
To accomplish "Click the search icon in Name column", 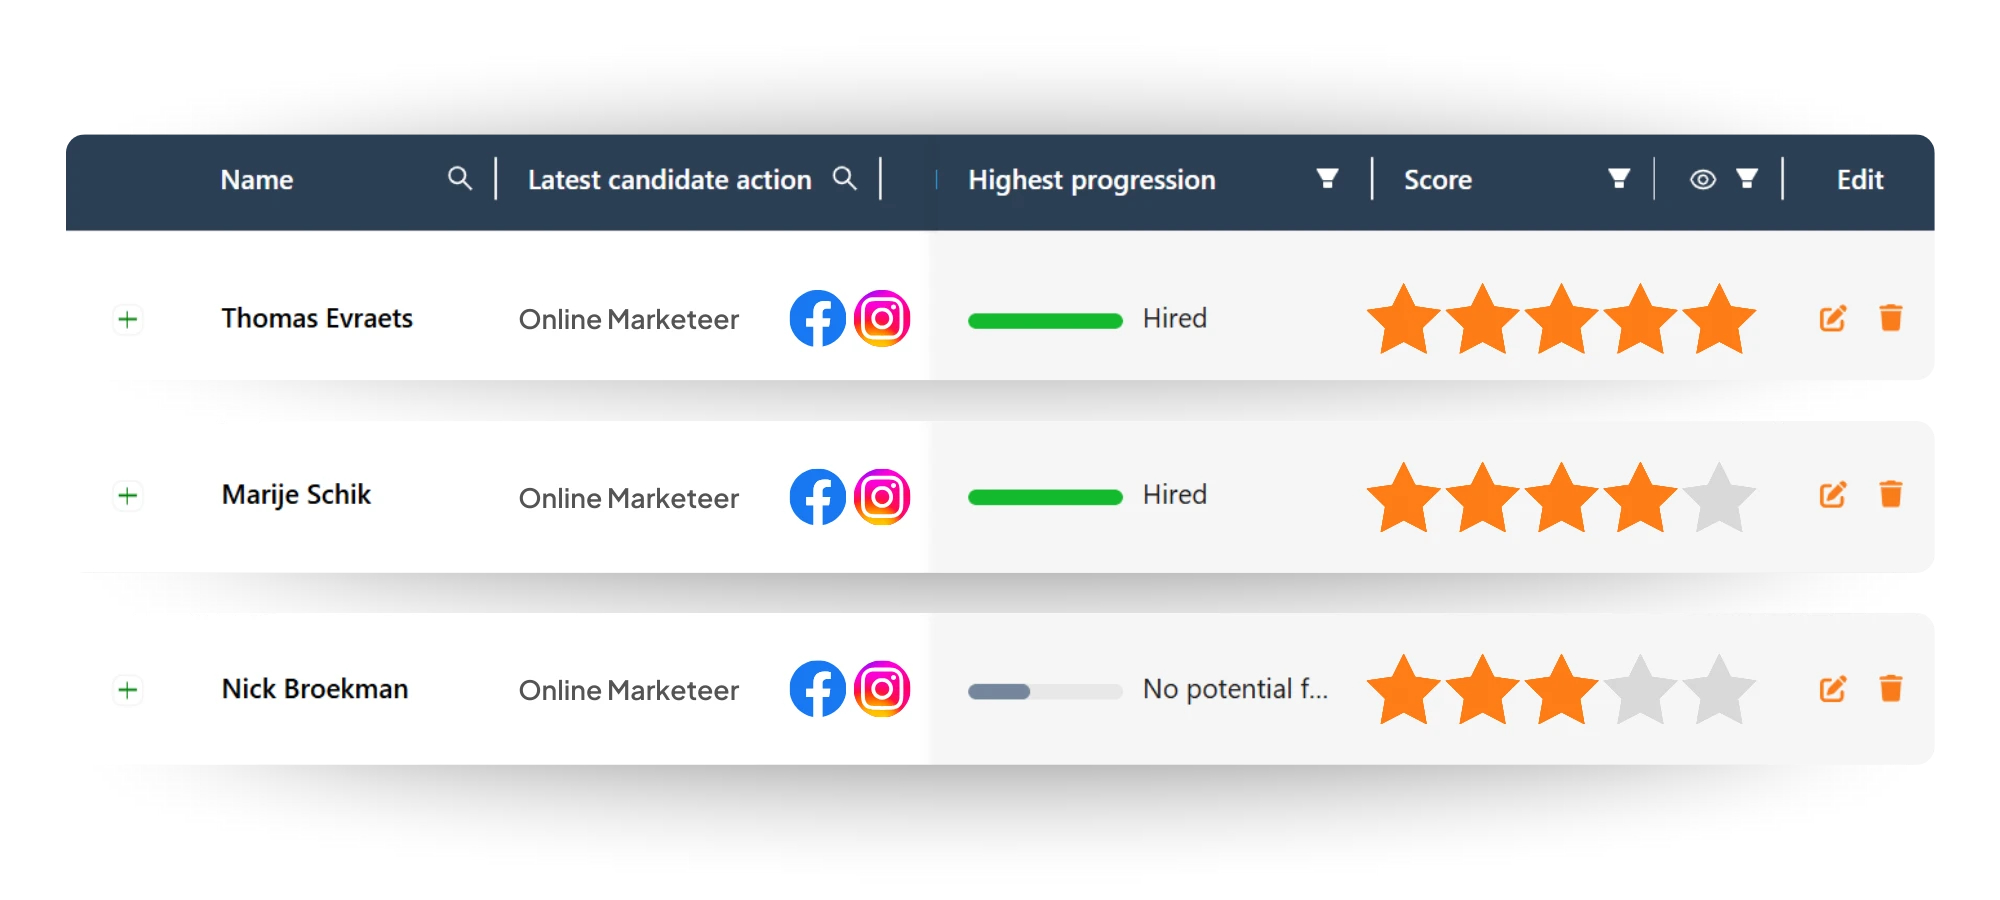I will [x=459, y=179].
